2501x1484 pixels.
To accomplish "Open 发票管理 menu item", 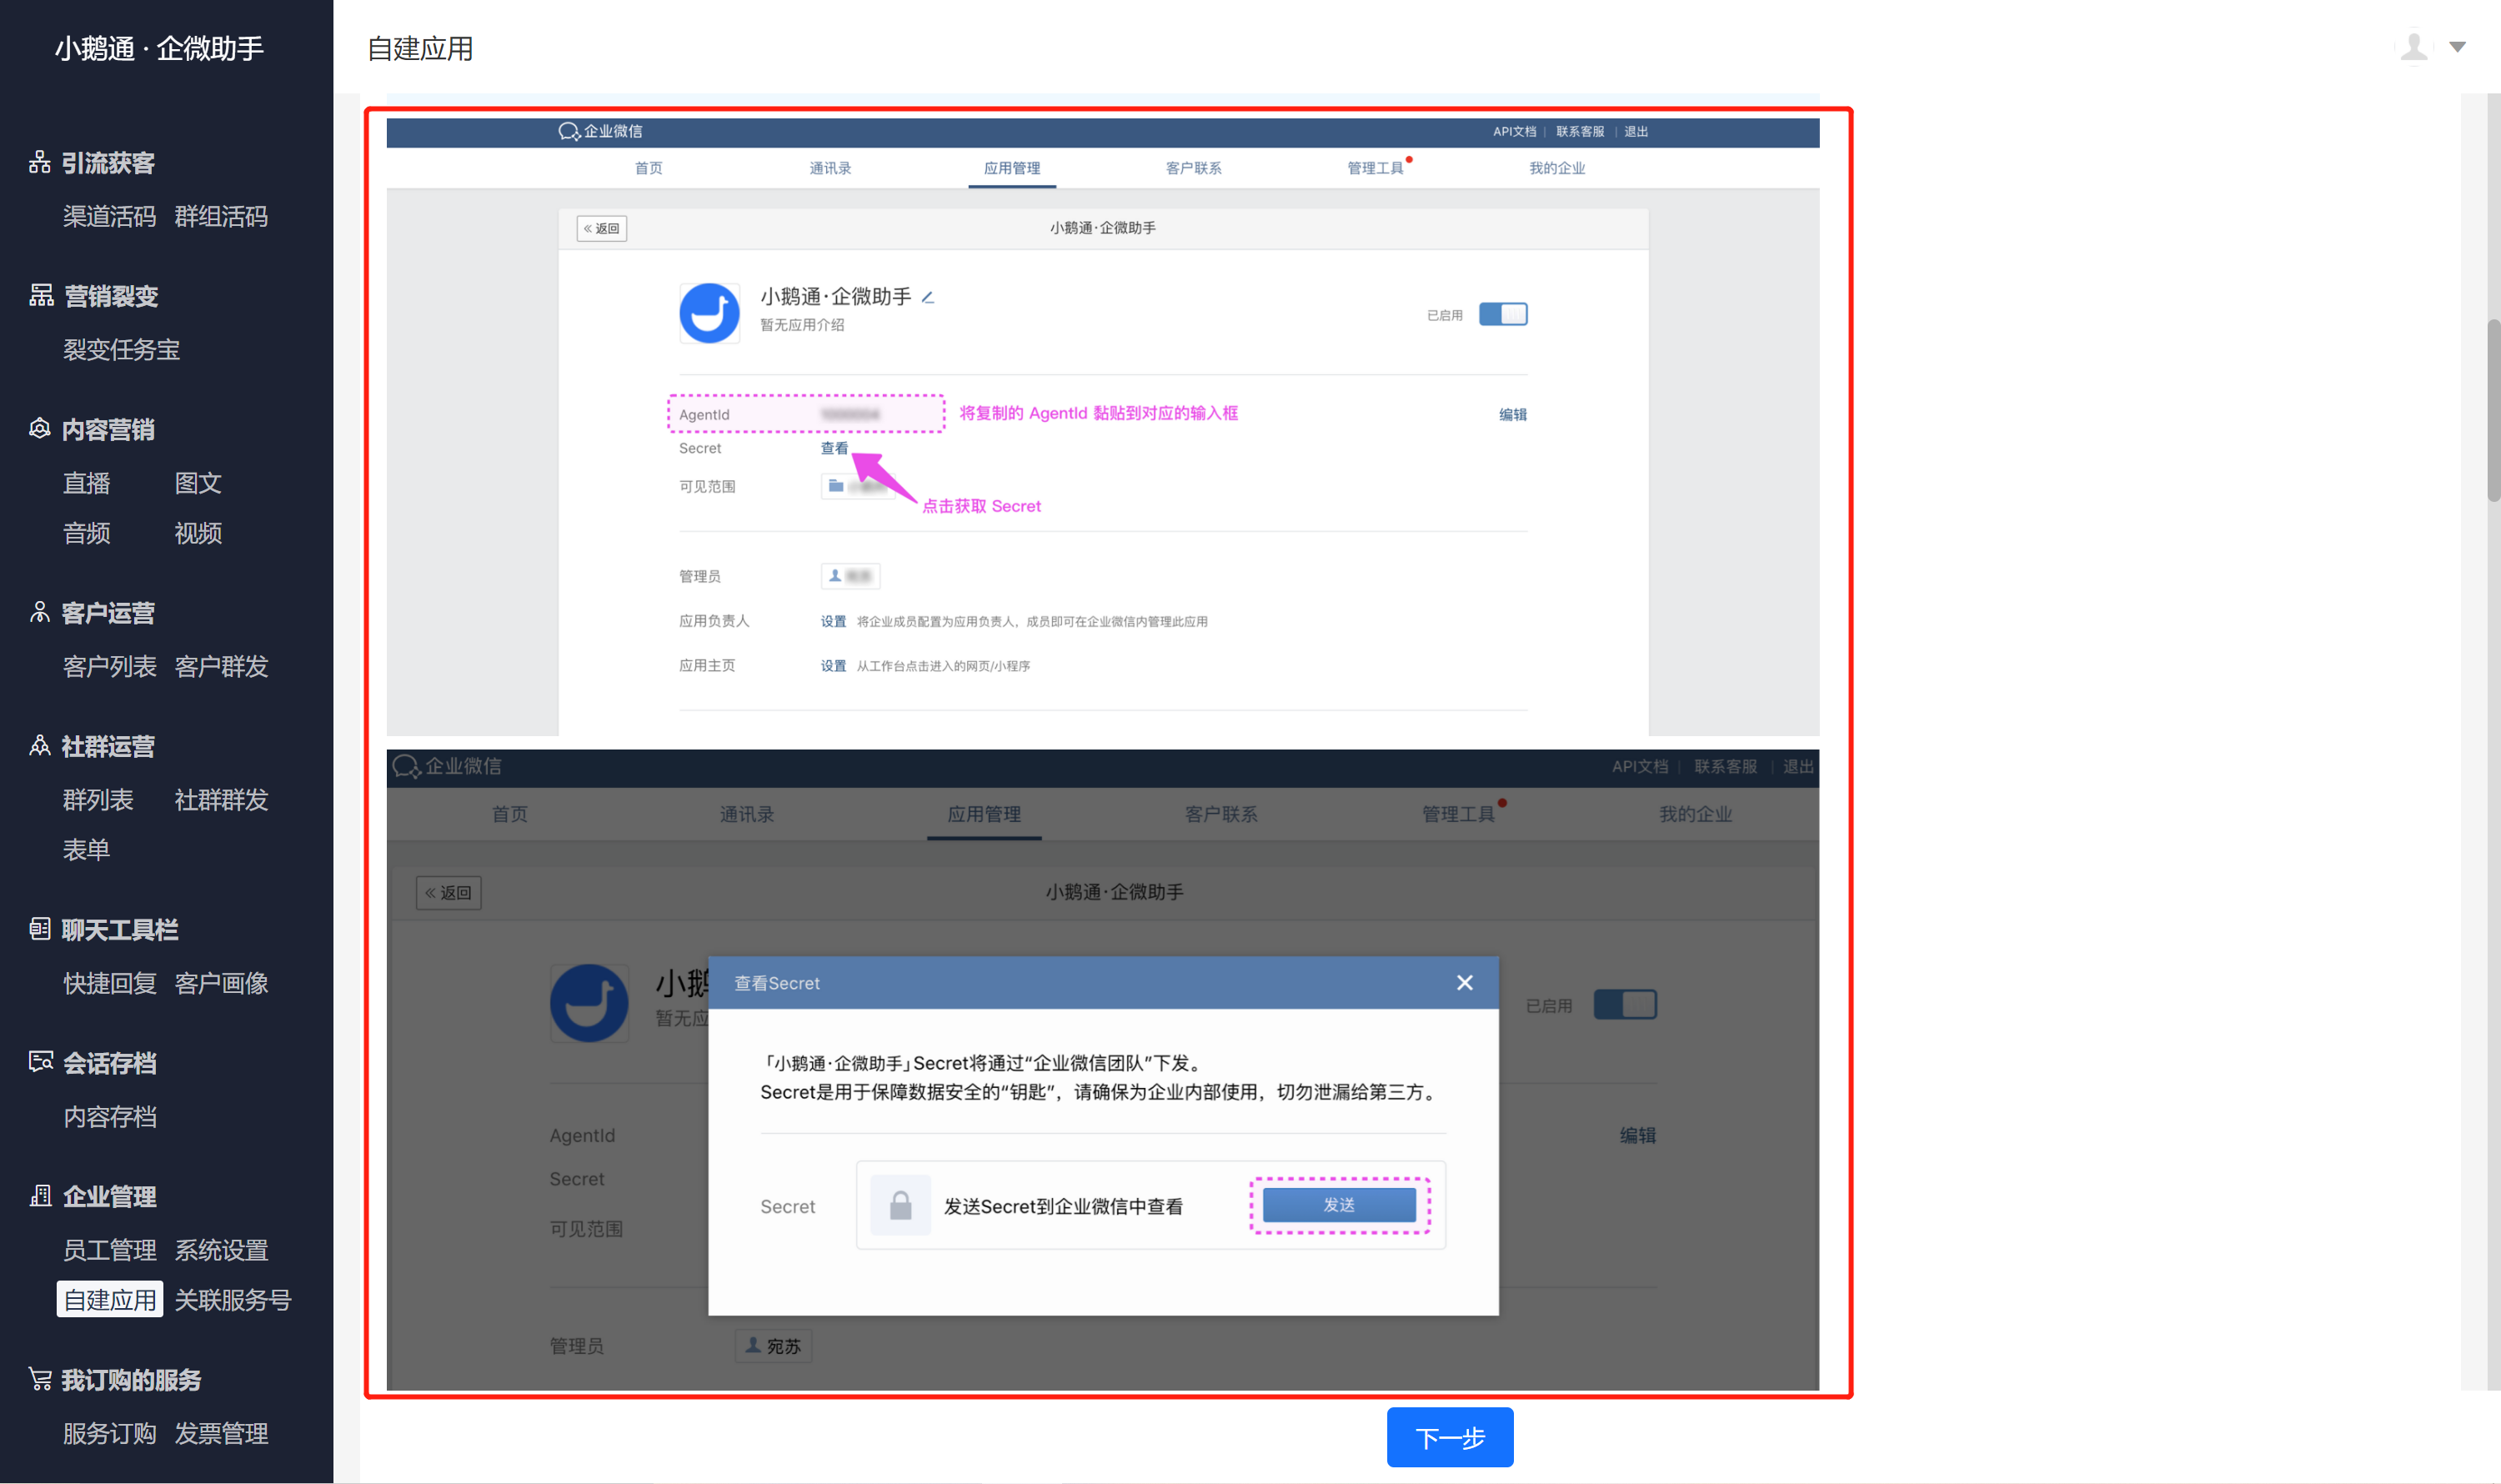I will [x=221, y=1433].
